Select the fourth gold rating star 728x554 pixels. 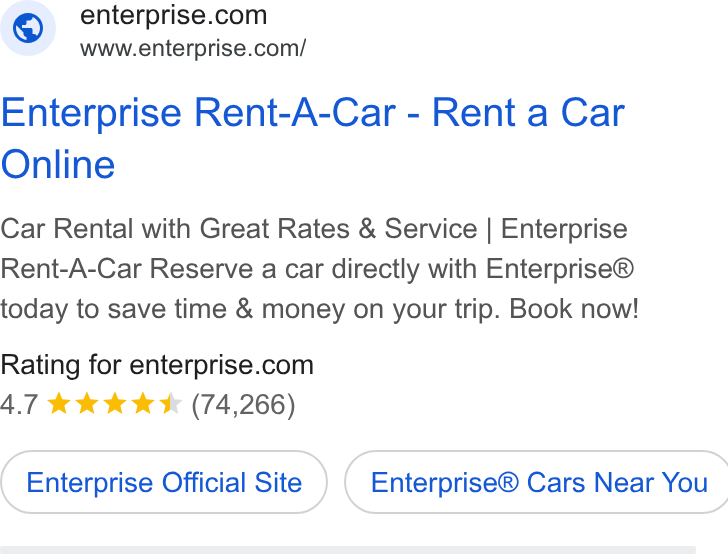tap(143, 403)
